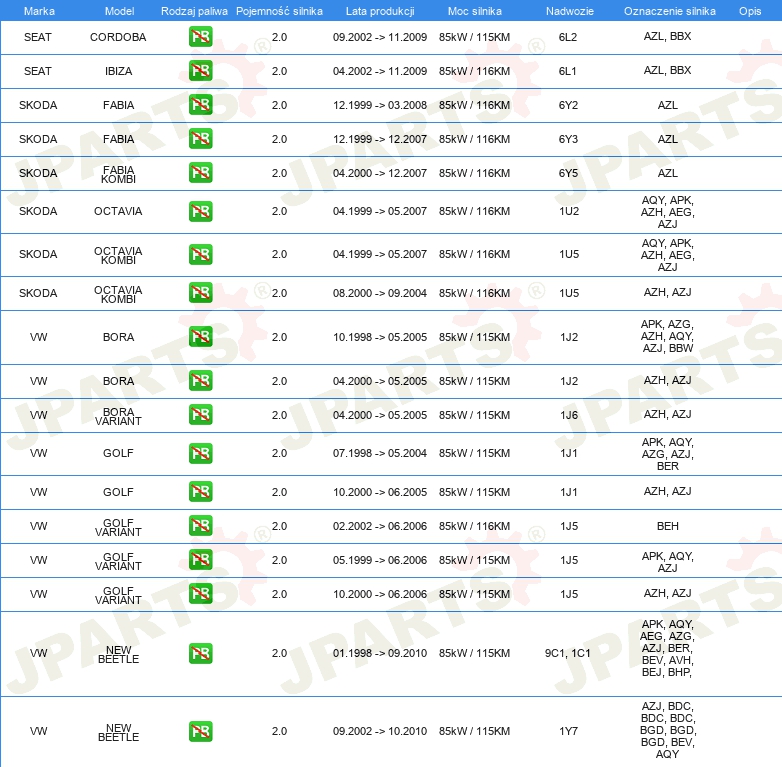Click the fuel icon in SEAT CORDOBA row
Viewport: 782px width, 767px height.
[x=200, y=37]
